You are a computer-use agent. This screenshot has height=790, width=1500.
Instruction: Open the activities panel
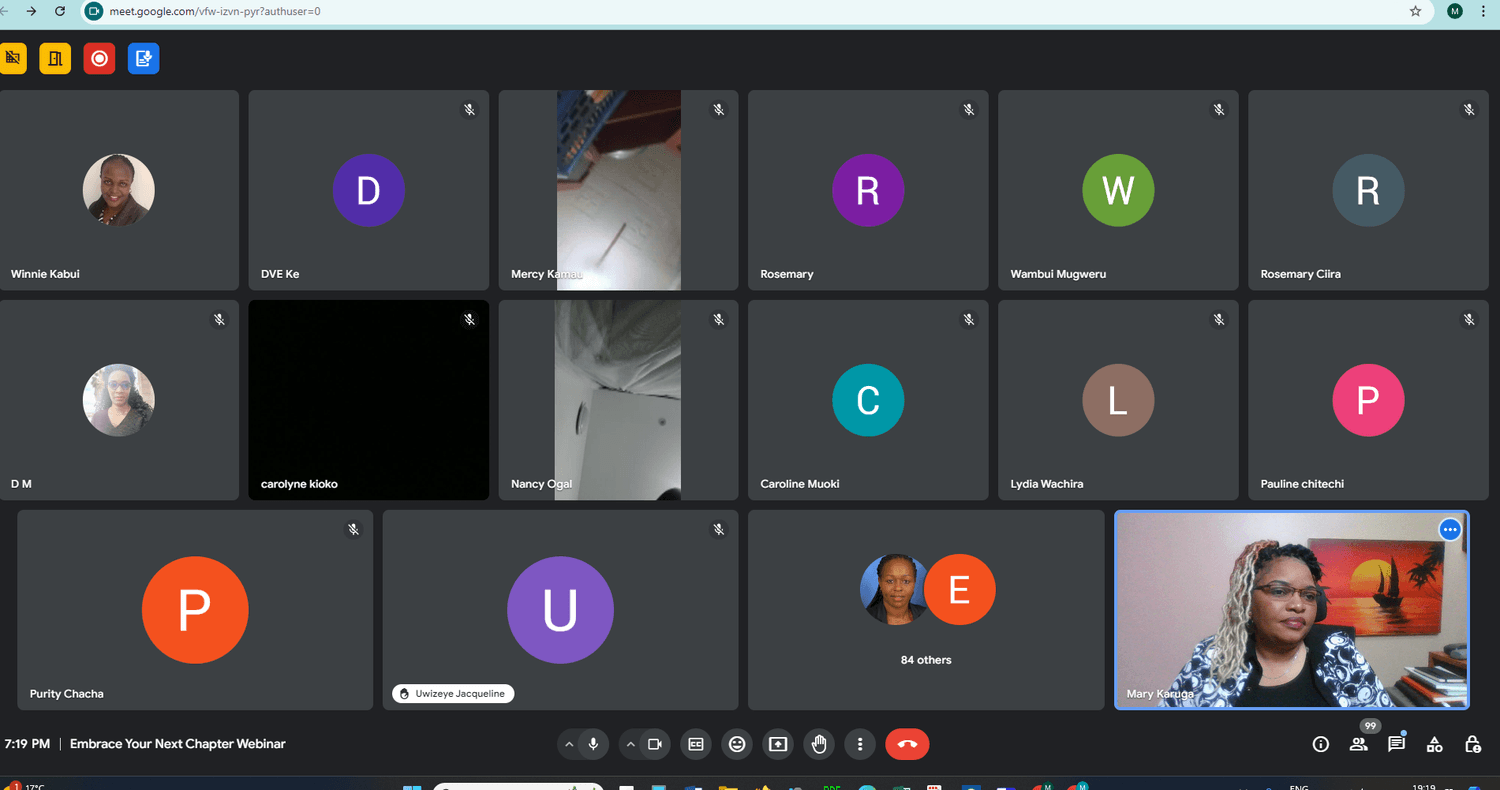(x=1434, y=744)
